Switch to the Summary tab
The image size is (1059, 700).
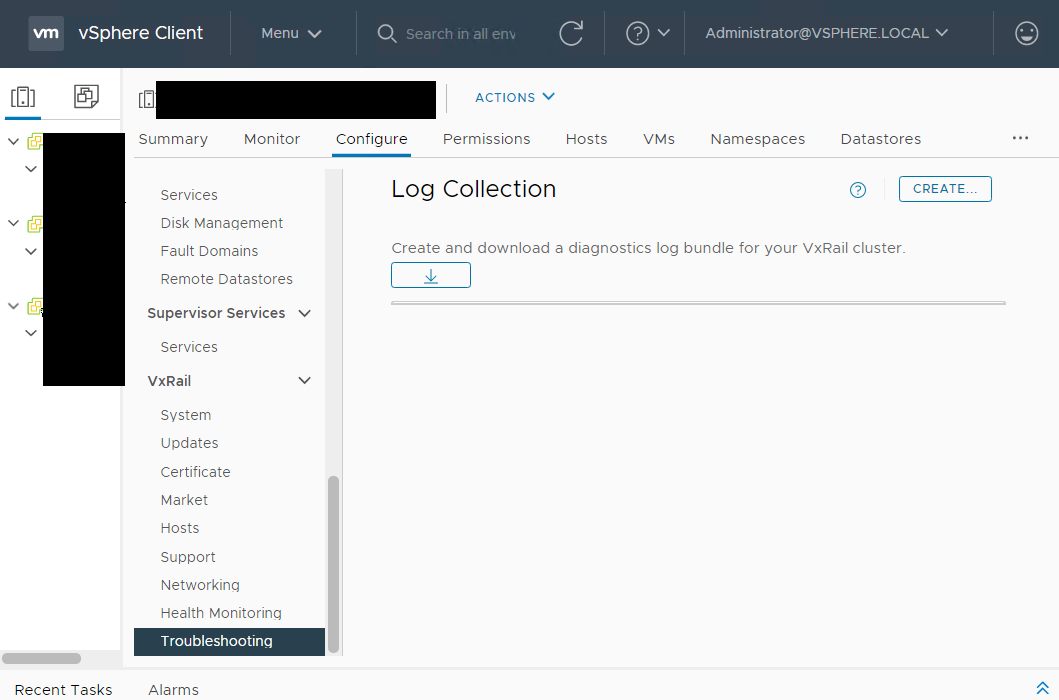coord(173,139)
